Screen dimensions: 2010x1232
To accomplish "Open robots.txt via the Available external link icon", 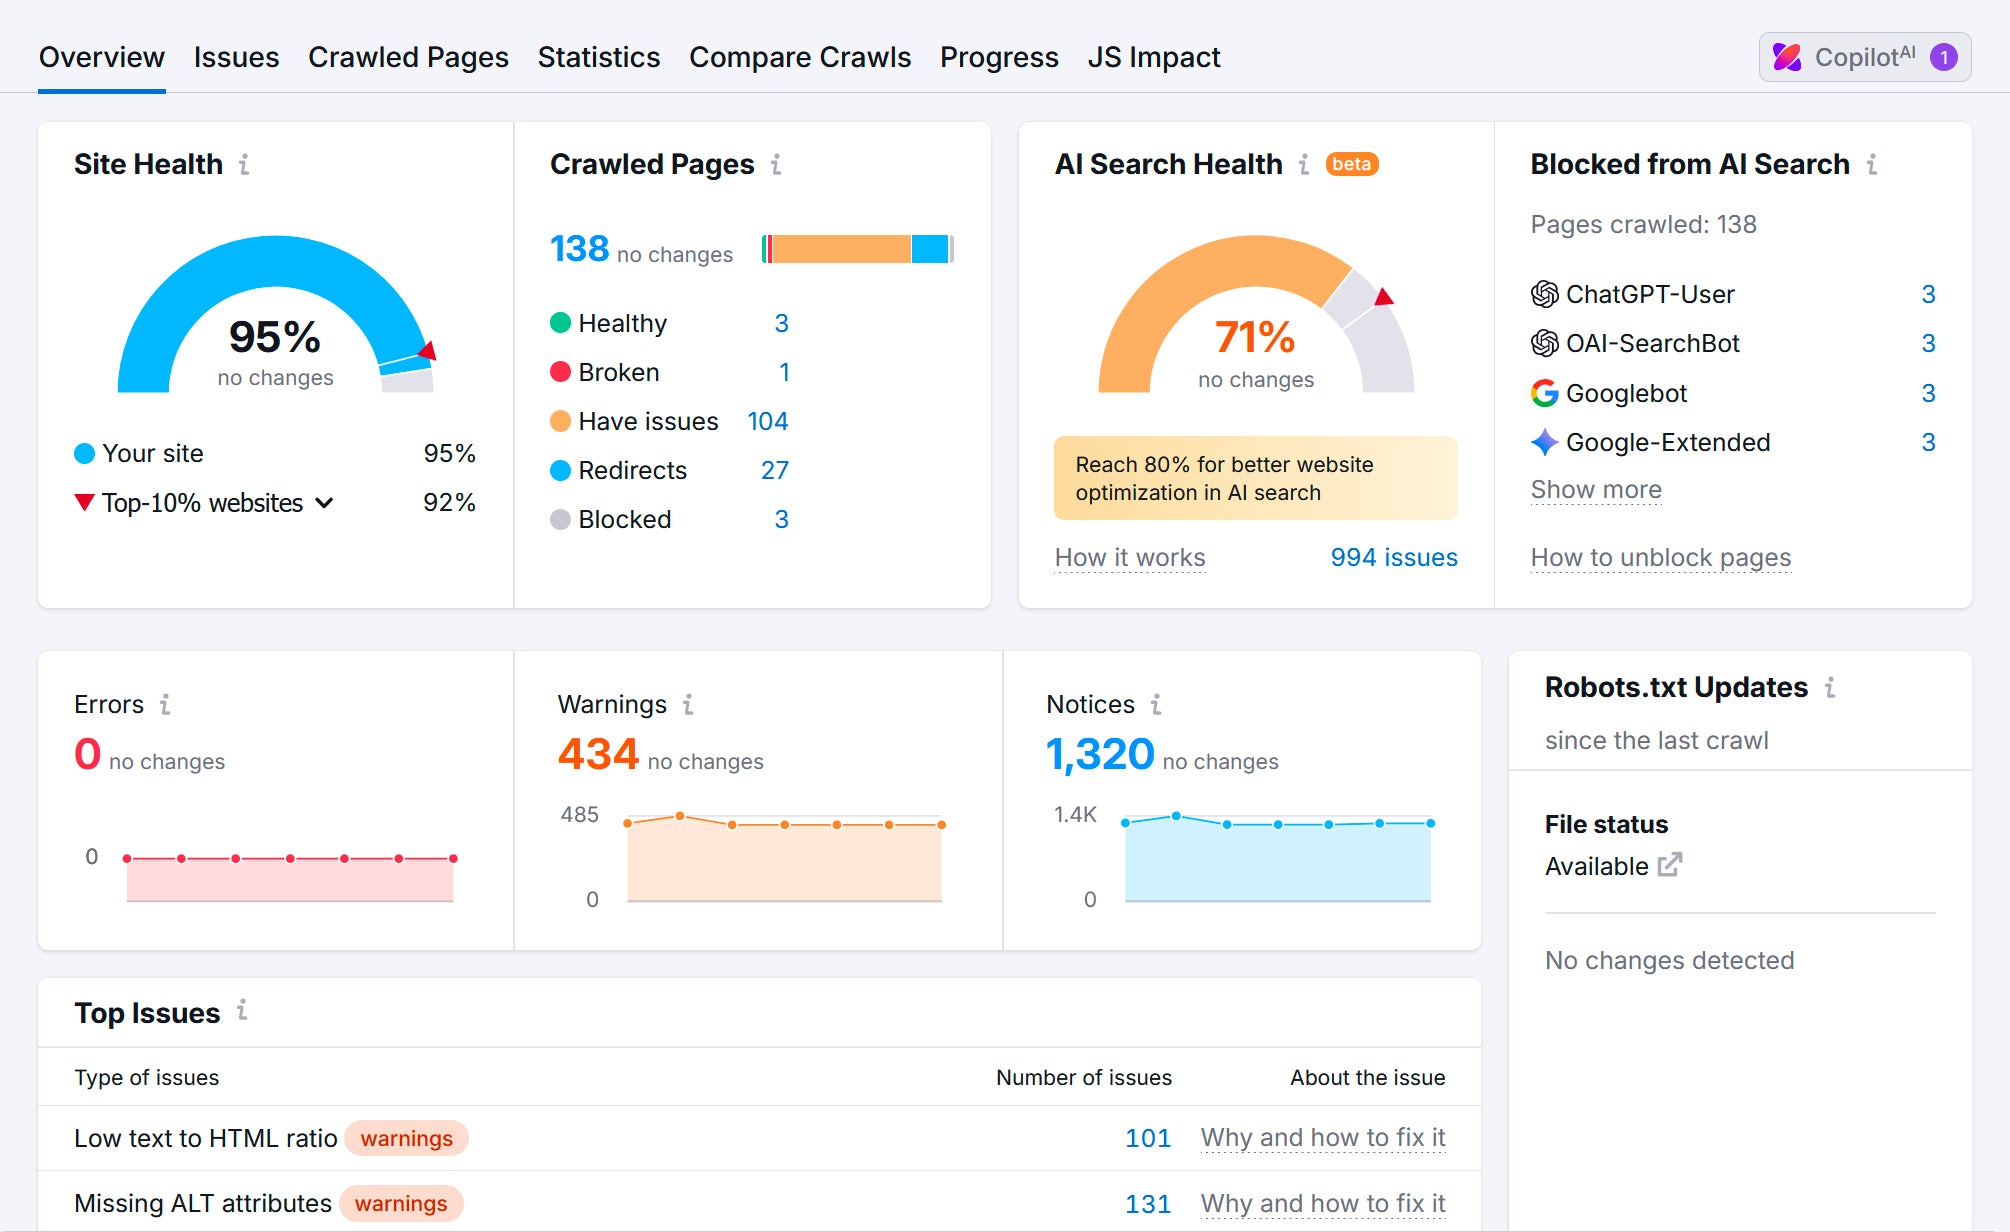I will point(1670,865).
